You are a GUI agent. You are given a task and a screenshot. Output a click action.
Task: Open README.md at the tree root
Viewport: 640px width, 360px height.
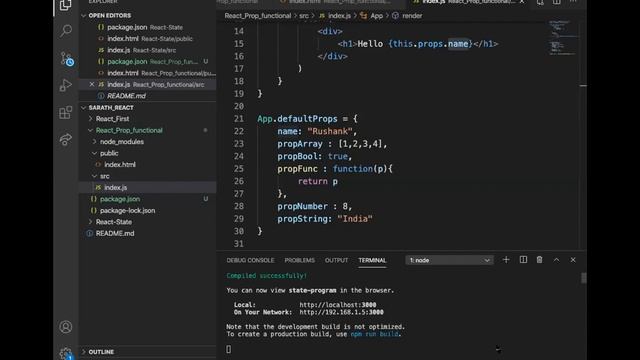(x=147, y=233)
